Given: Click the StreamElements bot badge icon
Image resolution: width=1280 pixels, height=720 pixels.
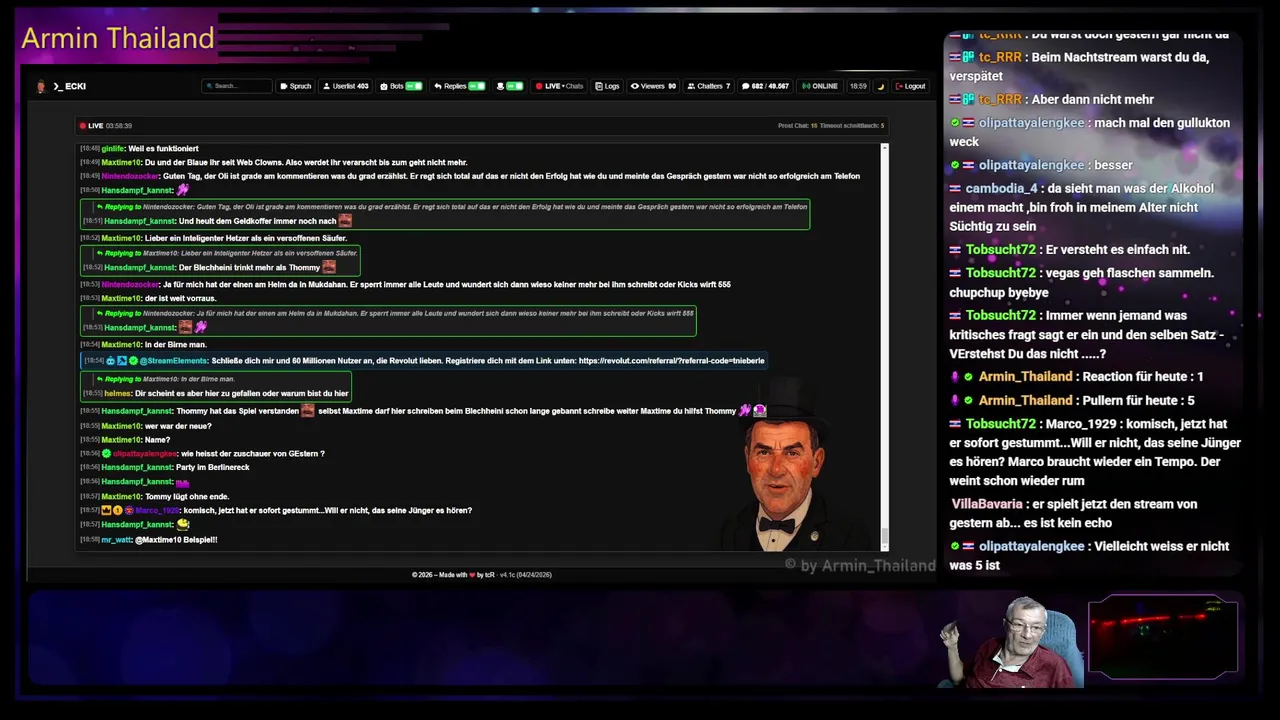Looking at the screenshot, I should pos(111,360).
